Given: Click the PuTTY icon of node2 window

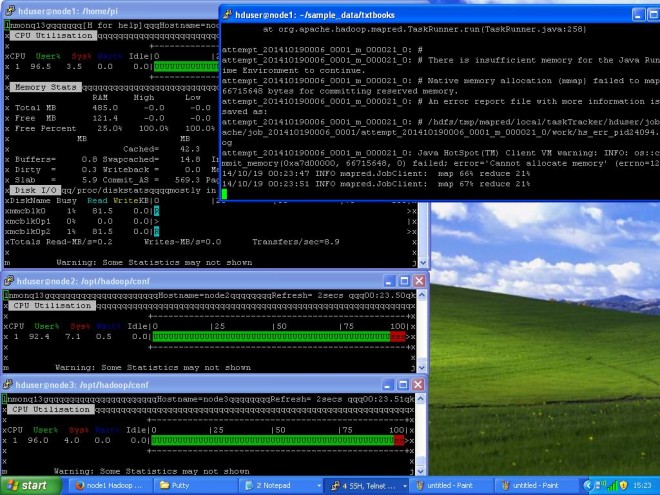Looking at the screenshot, I should pos(9,281).
